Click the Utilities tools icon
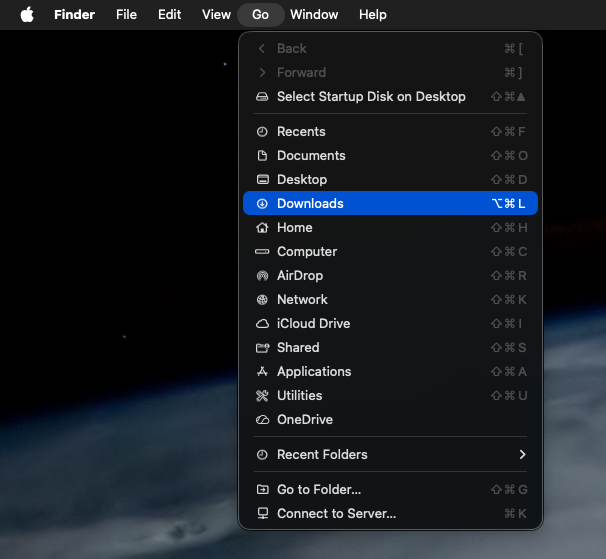The image size is (606, 559). coord(262,396)
